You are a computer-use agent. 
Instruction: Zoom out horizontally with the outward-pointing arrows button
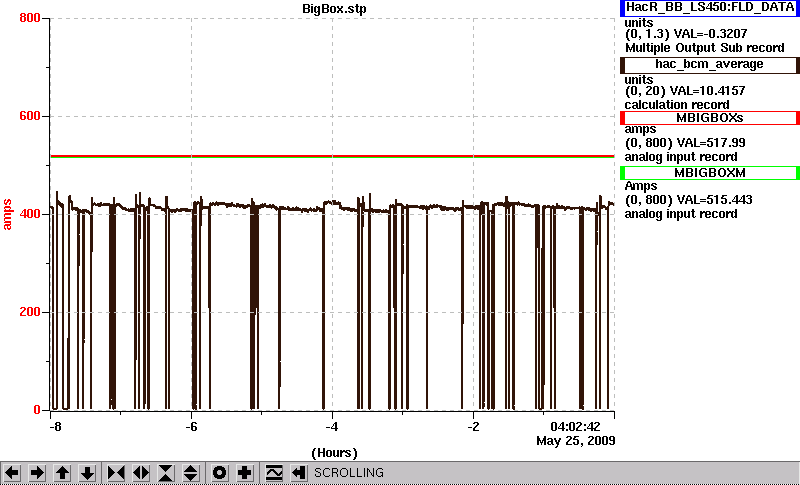tap(141, 473)
